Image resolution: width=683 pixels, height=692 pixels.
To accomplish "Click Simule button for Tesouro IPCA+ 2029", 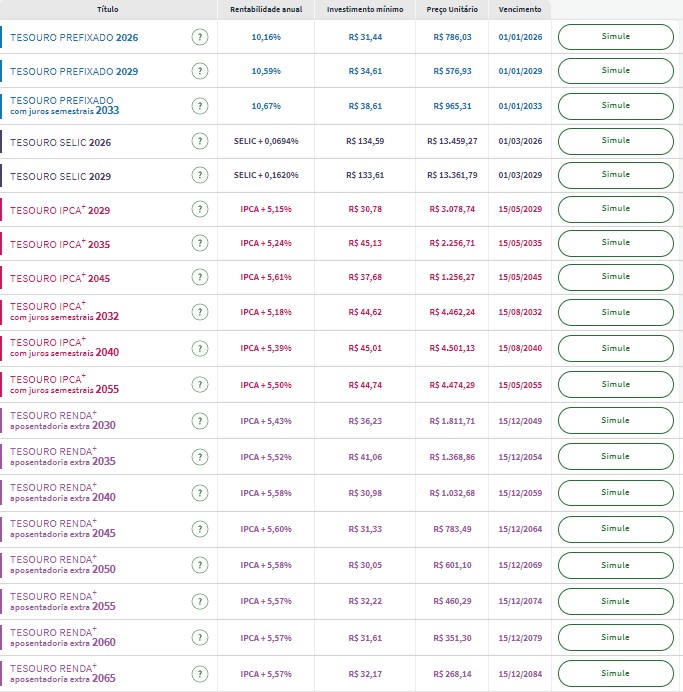I will [615, 209].
